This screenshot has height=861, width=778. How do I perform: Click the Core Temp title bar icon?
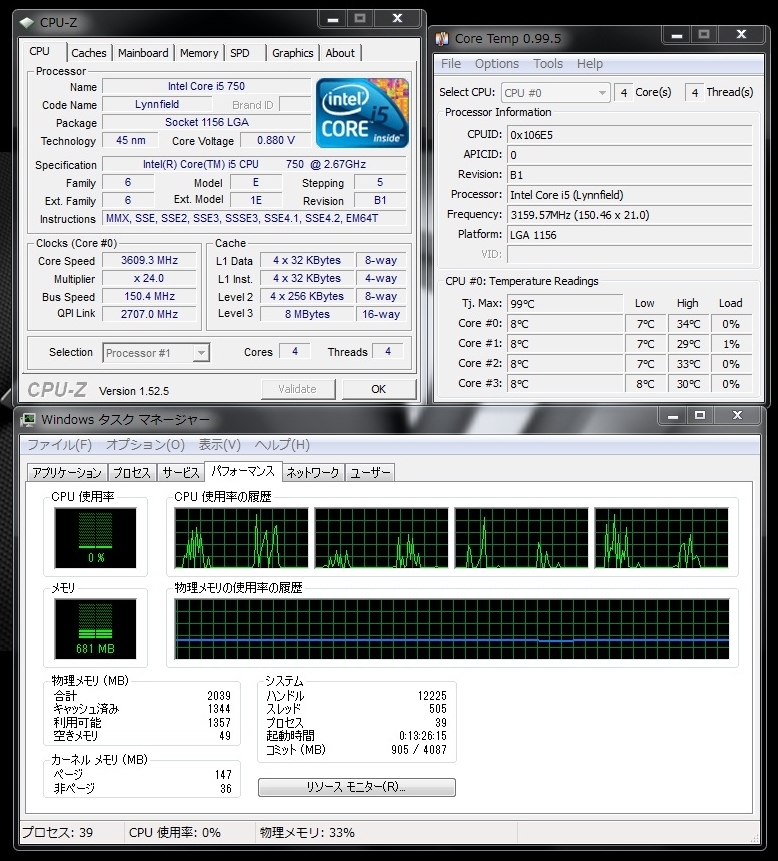coord(442,38)
